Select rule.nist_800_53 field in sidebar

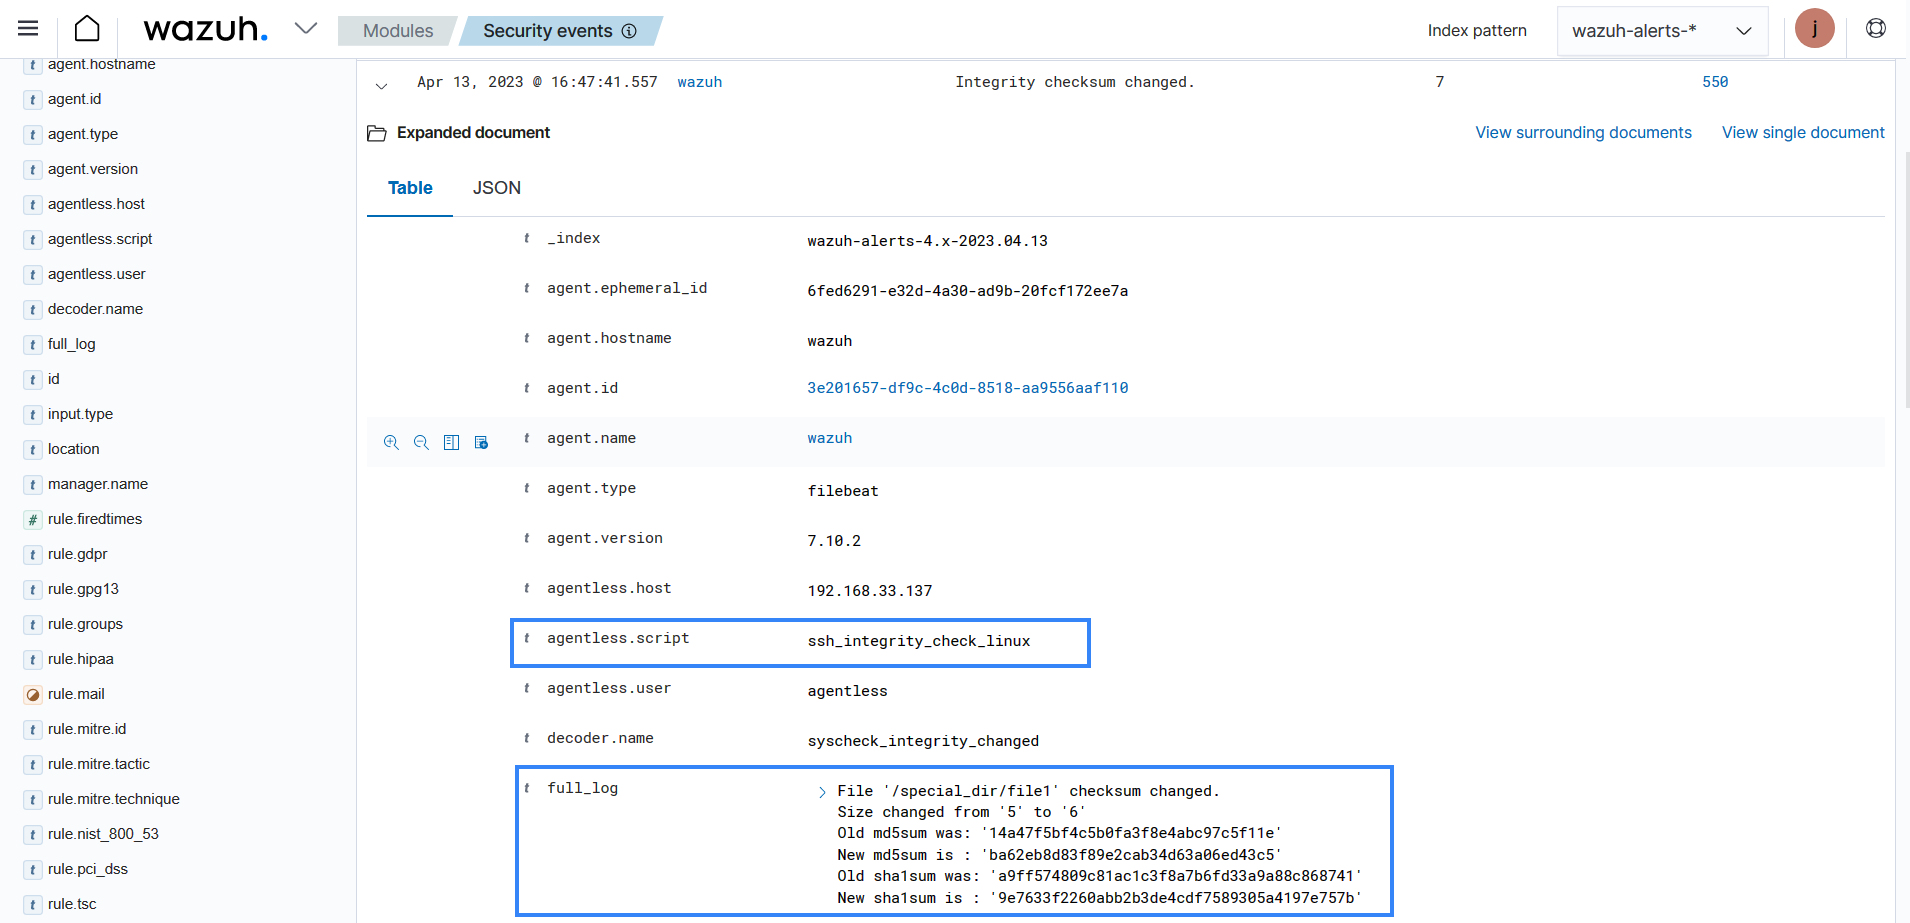[103, 834]
